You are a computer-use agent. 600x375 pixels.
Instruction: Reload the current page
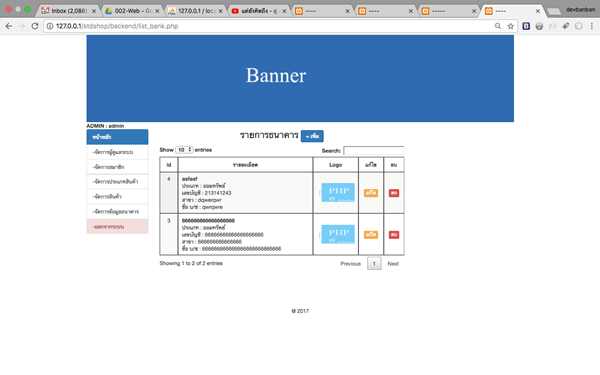click(x=35, y=26)
